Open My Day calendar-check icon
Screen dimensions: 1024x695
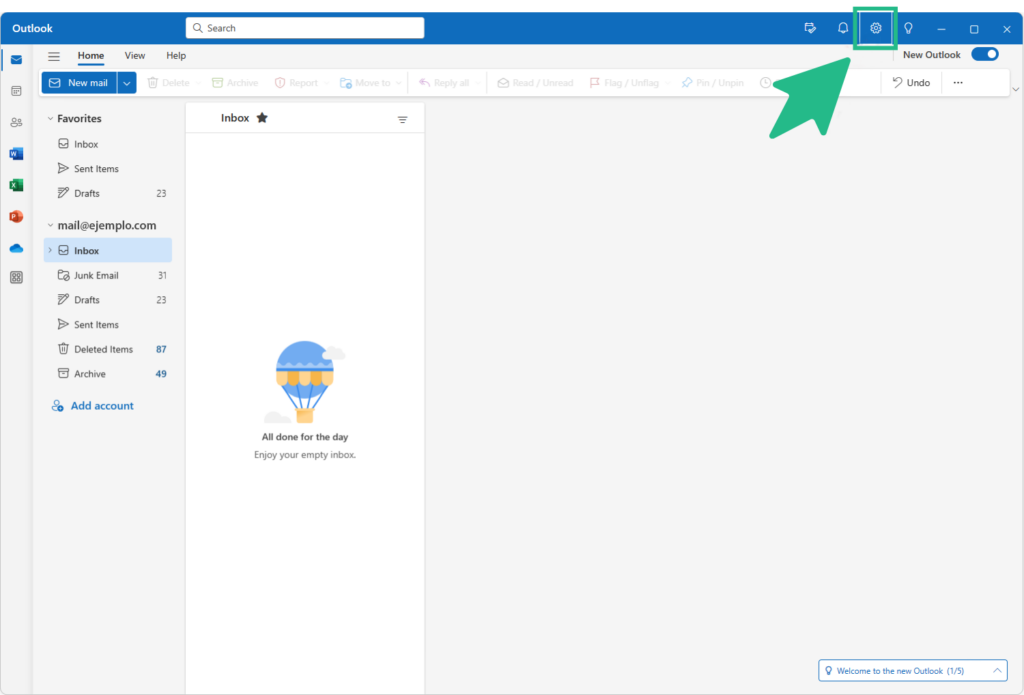(810, 28)
